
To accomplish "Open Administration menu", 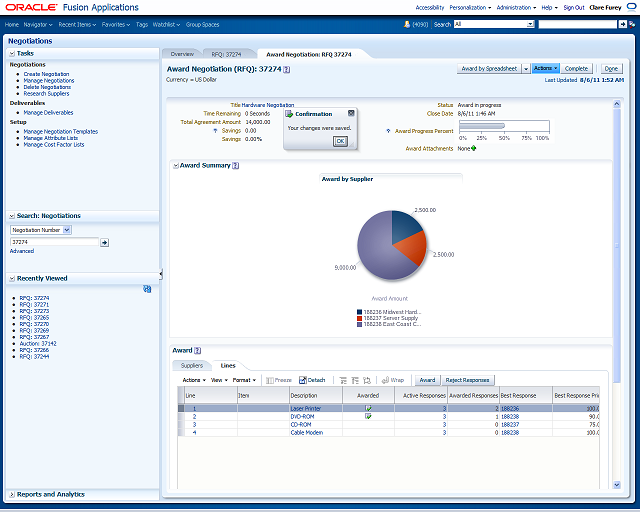I will tap(516, 7).
